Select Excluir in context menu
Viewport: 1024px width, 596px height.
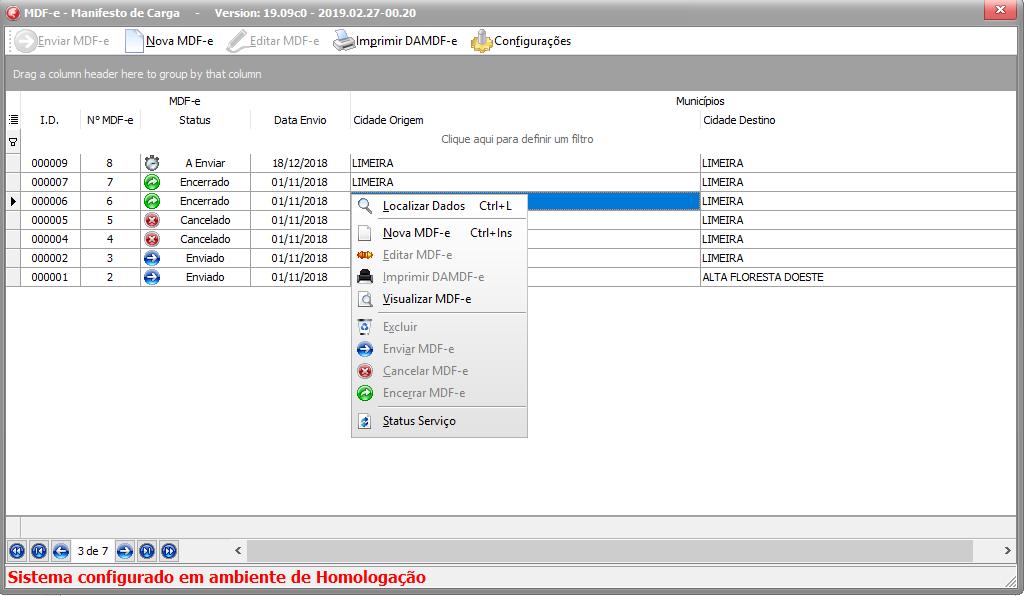[439, 327]
